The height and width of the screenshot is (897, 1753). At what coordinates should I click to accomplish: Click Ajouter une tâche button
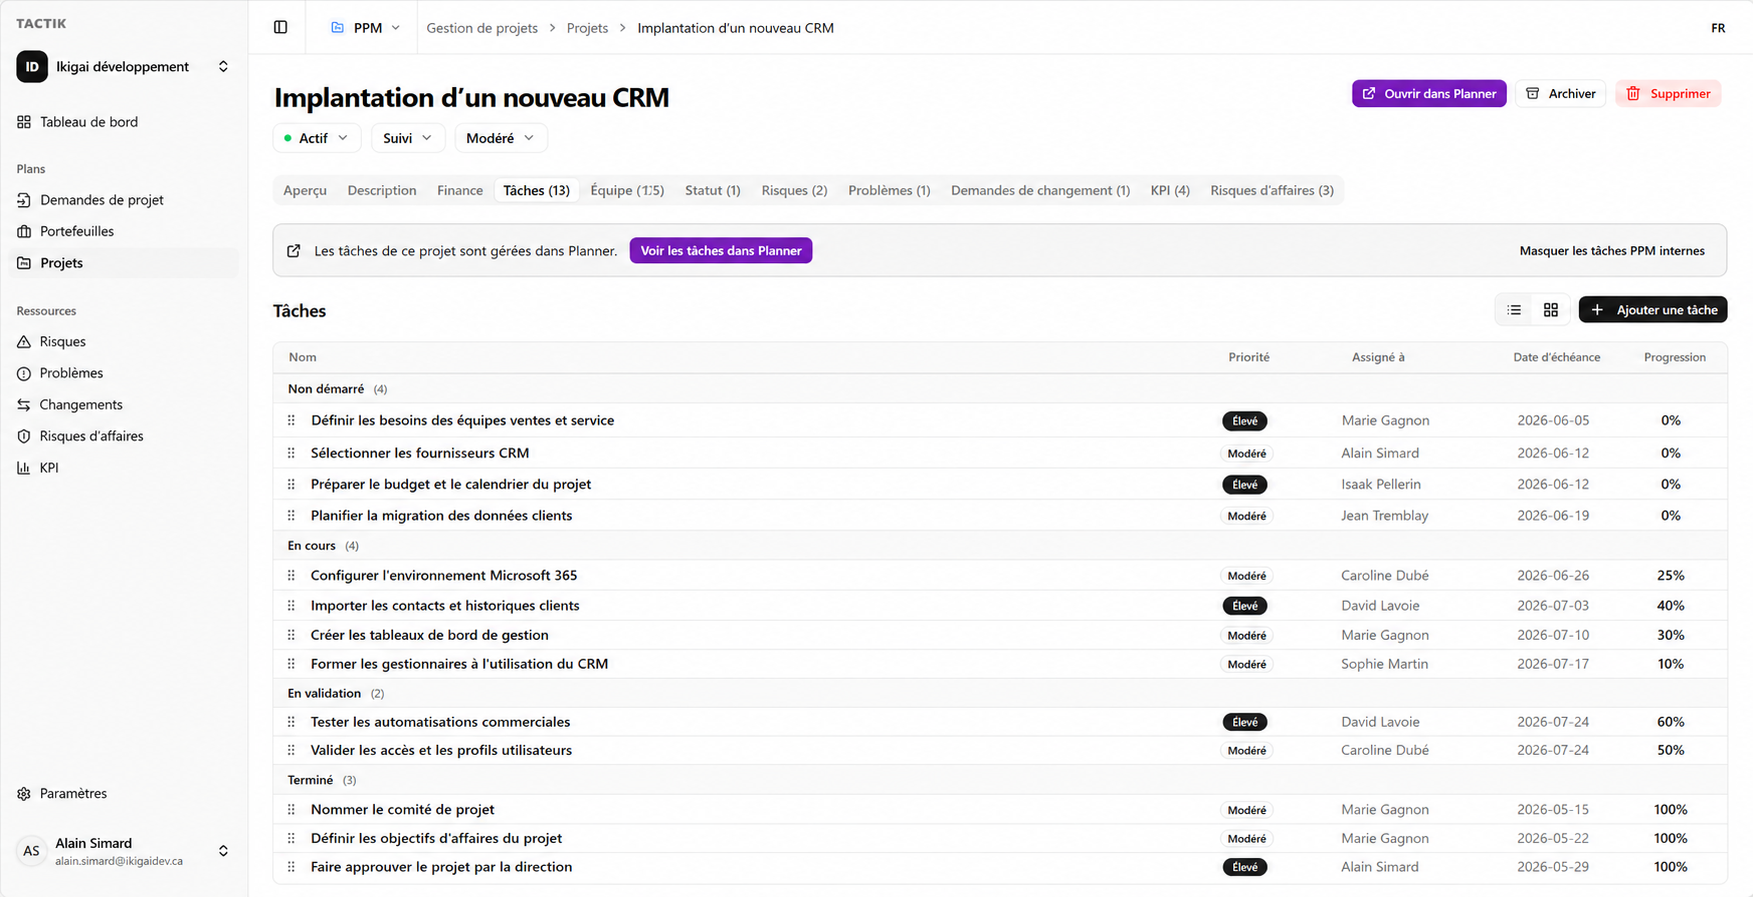[1653, 310]
